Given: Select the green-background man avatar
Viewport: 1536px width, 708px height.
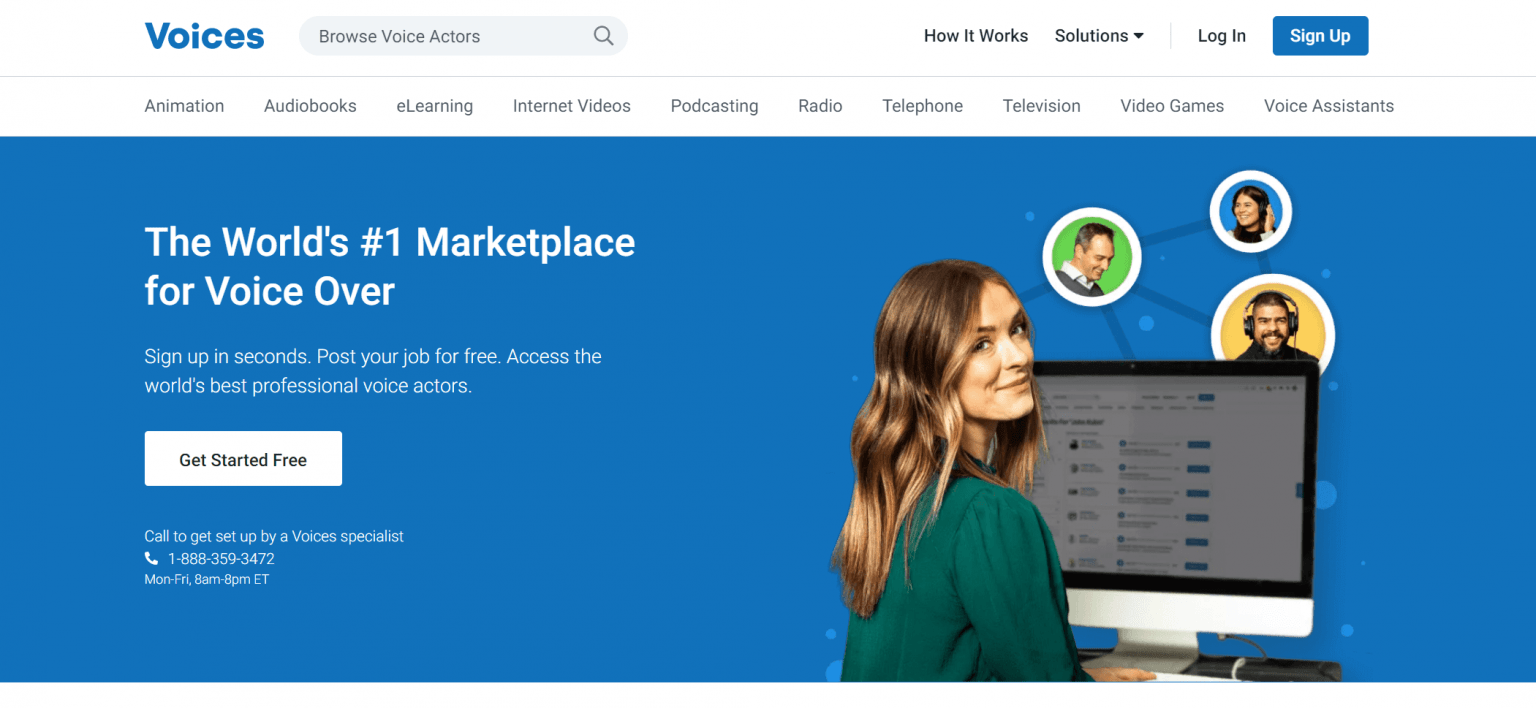Looking at the screenshot, I should (x=1092, y=257).
